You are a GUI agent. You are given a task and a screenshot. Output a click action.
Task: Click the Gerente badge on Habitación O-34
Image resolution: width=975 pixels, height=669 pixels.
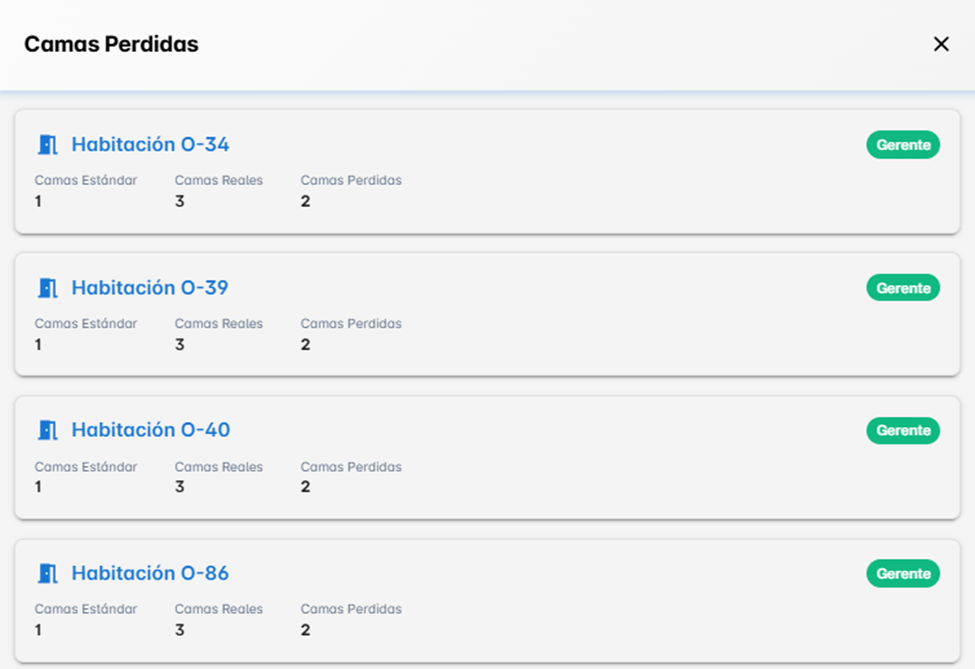[902, 145]
